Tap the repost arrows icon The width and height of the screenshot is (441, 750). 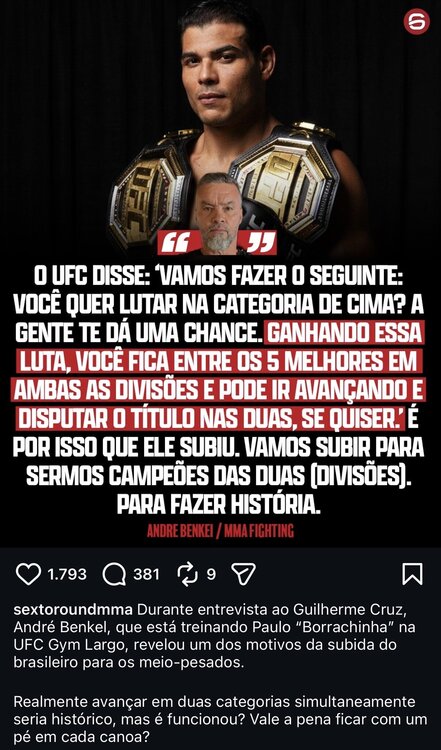[187, 574]
